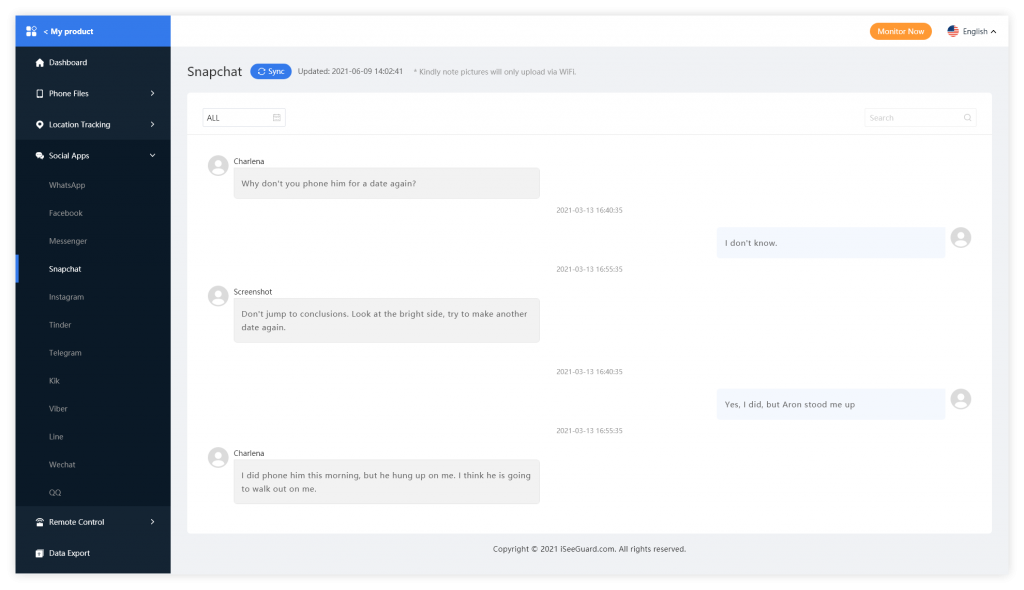Open the English language dropdown
This screenshot has height=590, width=1024.
click(972, 31)
